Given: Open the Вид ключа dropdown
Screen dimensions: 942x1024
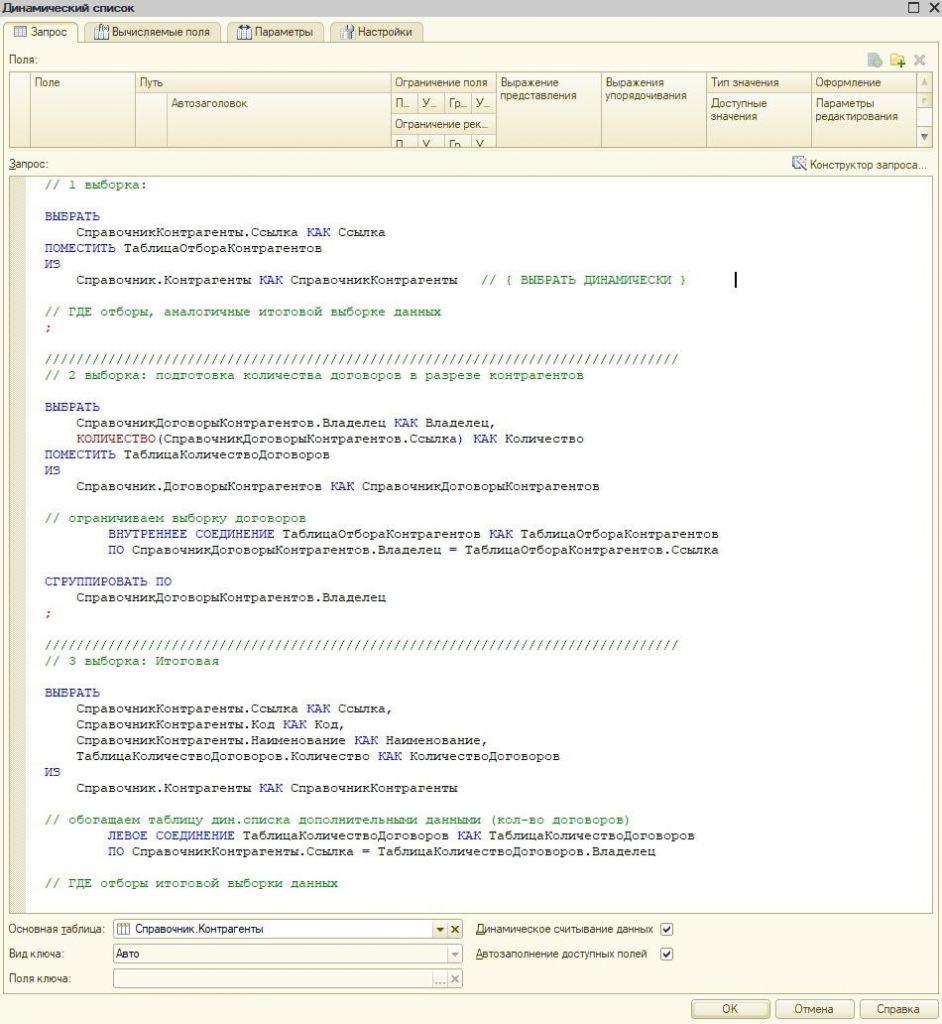Looking at the screenshot, I should tap(455, 954).
